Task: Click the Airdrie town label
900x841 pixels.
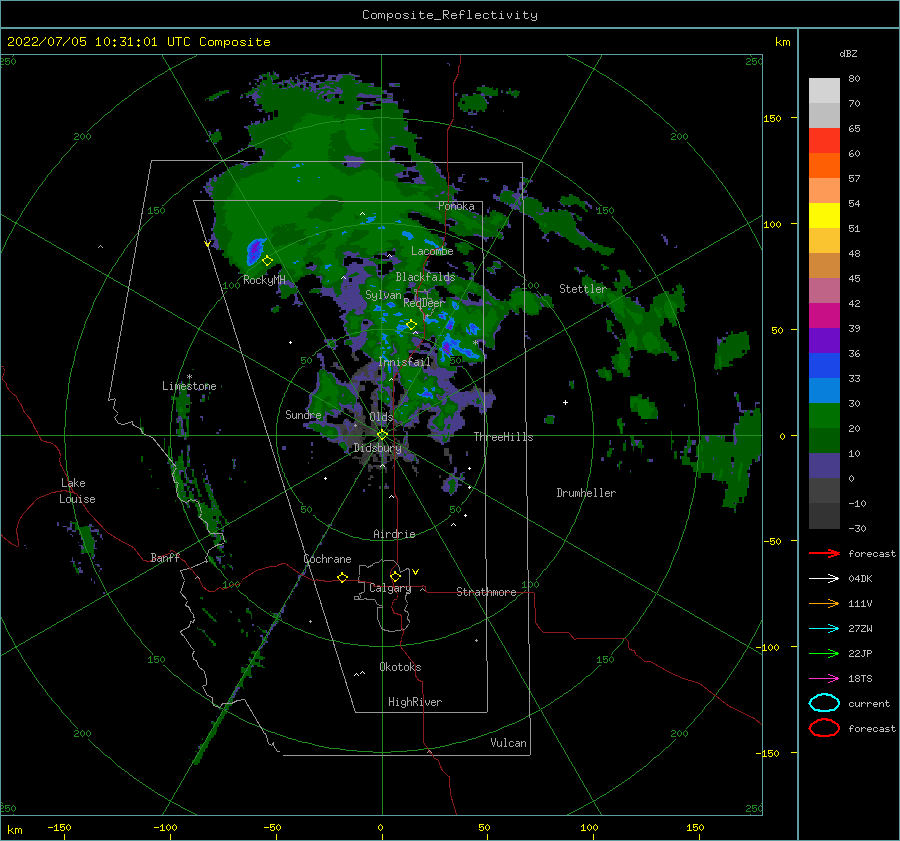Action: 394,534
